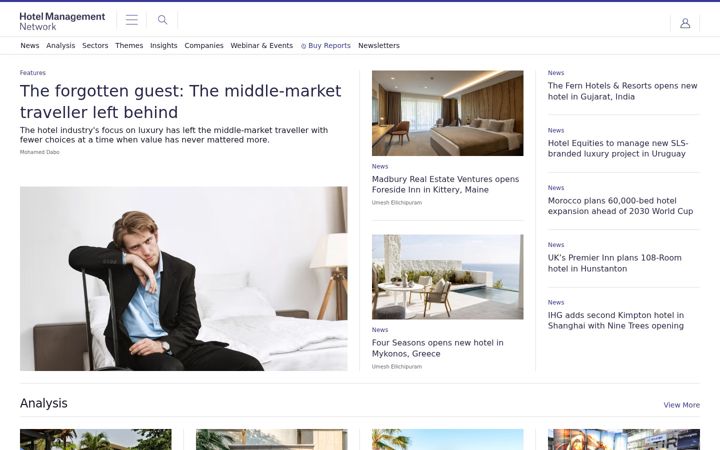Open Hotel Equities SLS Uruguay article
This screenshot has width=720, height=450.
618,148
